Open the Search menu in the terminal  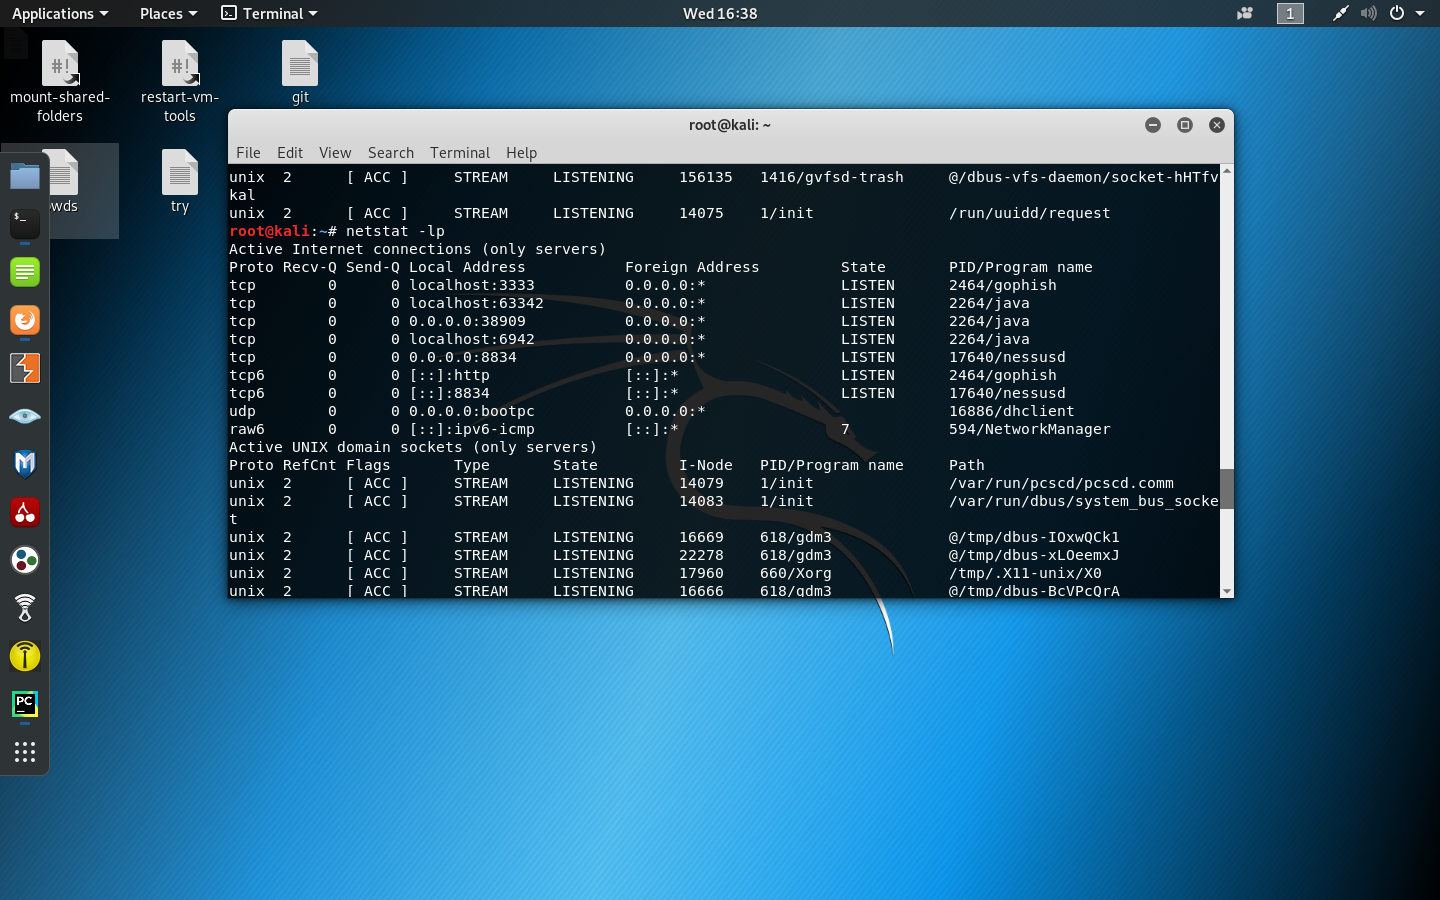390,152
